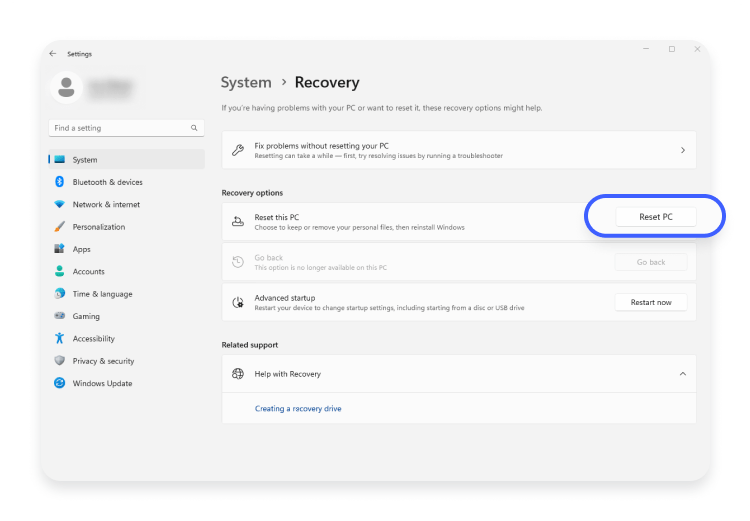750x521 pixels.
Task: Click the Help with Recovery globe icon
Action: coord(238,374)
